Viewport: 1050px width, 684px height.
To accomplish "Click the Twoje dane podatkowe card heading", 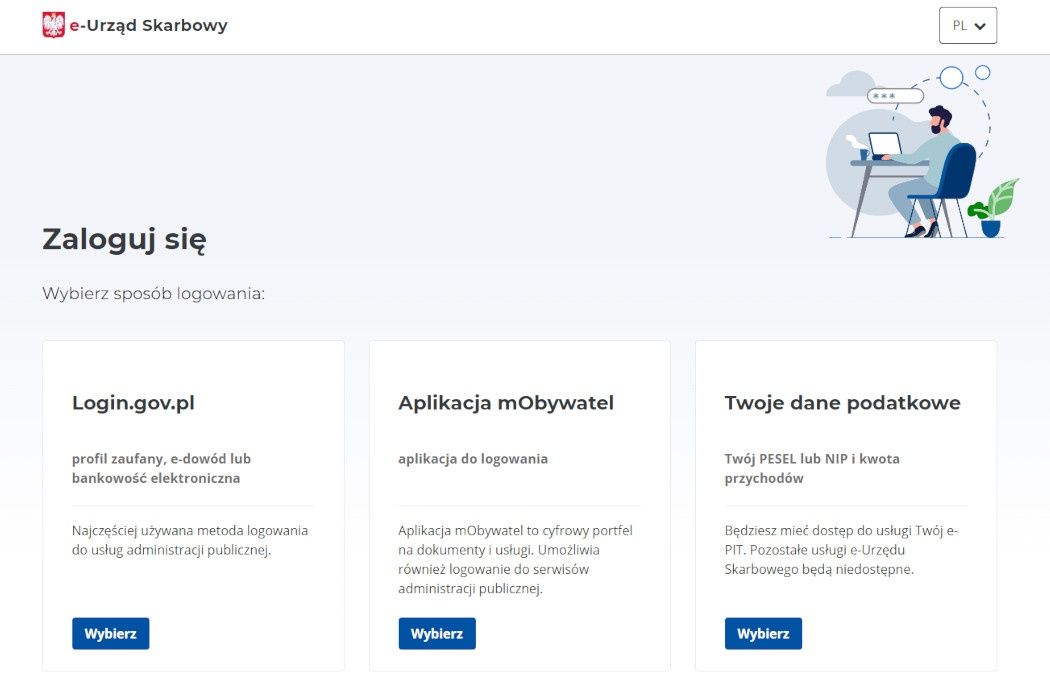I will 842,403.
